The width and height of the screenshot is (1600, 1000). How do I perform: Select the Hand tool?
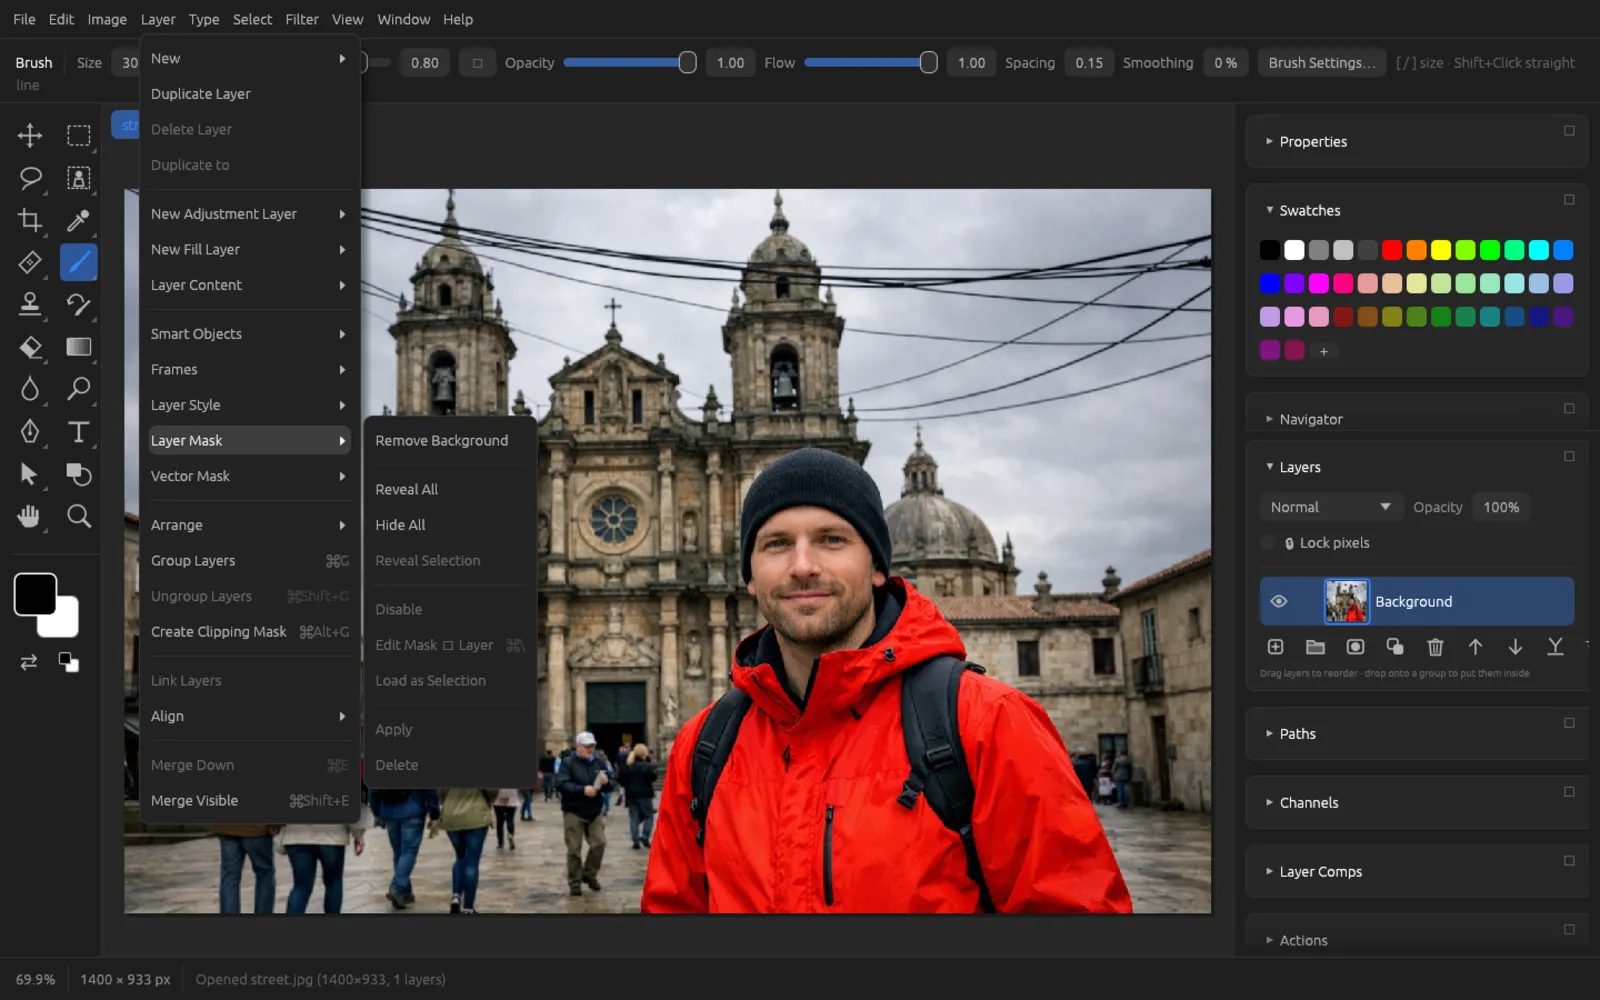pyautogui.click(x=30, y=516)
